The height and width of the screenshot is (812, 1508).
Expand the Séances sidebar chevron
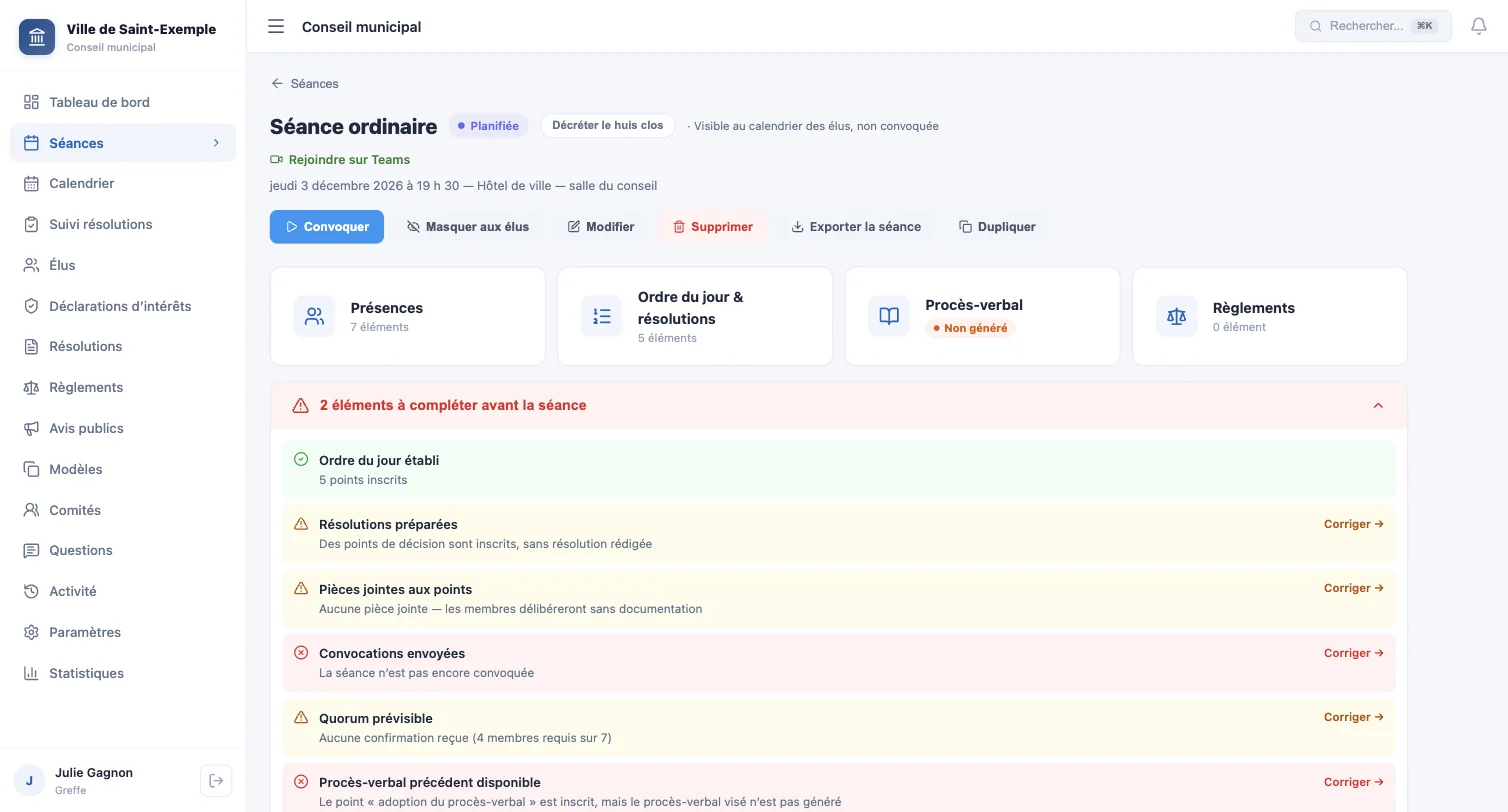[x=216, y=143]
